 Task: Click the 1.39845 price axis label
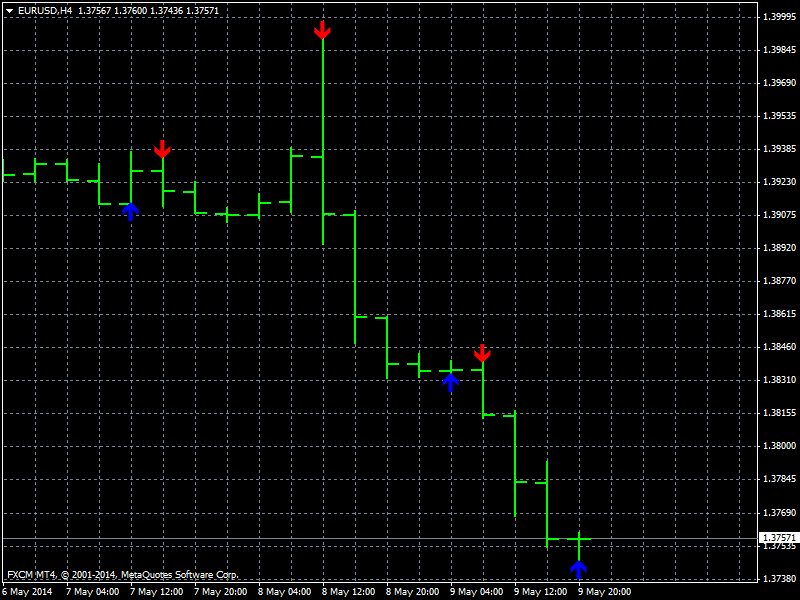point(779,49)
